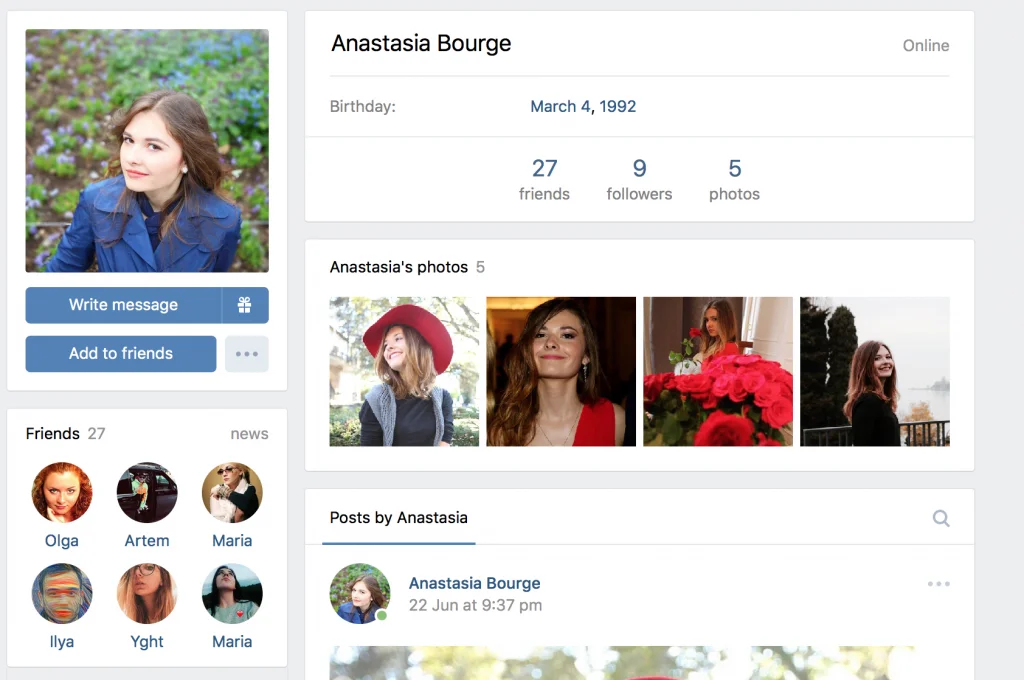
Task: Open the Friends block header
Action: pos(65,434)
